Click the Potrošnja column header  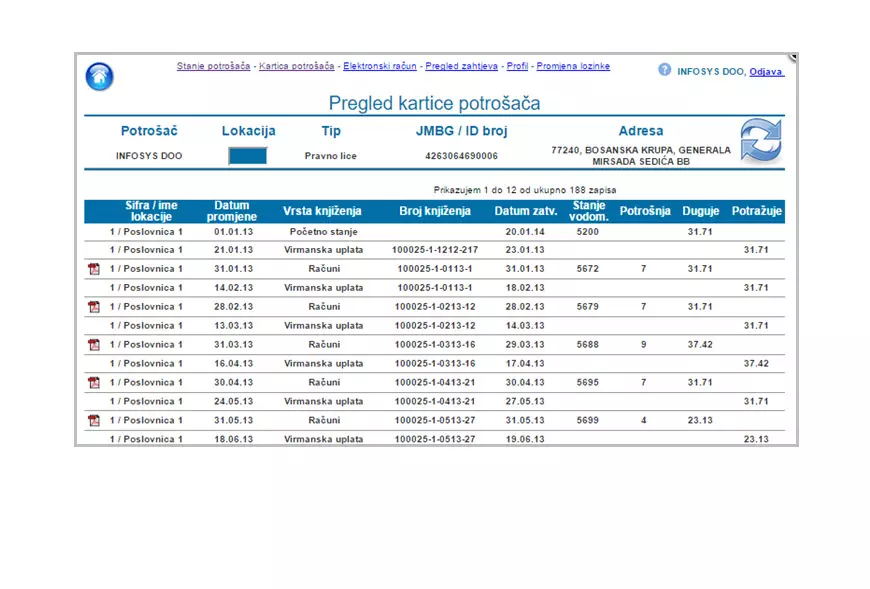pyautogui.click(x=644, y=211)
